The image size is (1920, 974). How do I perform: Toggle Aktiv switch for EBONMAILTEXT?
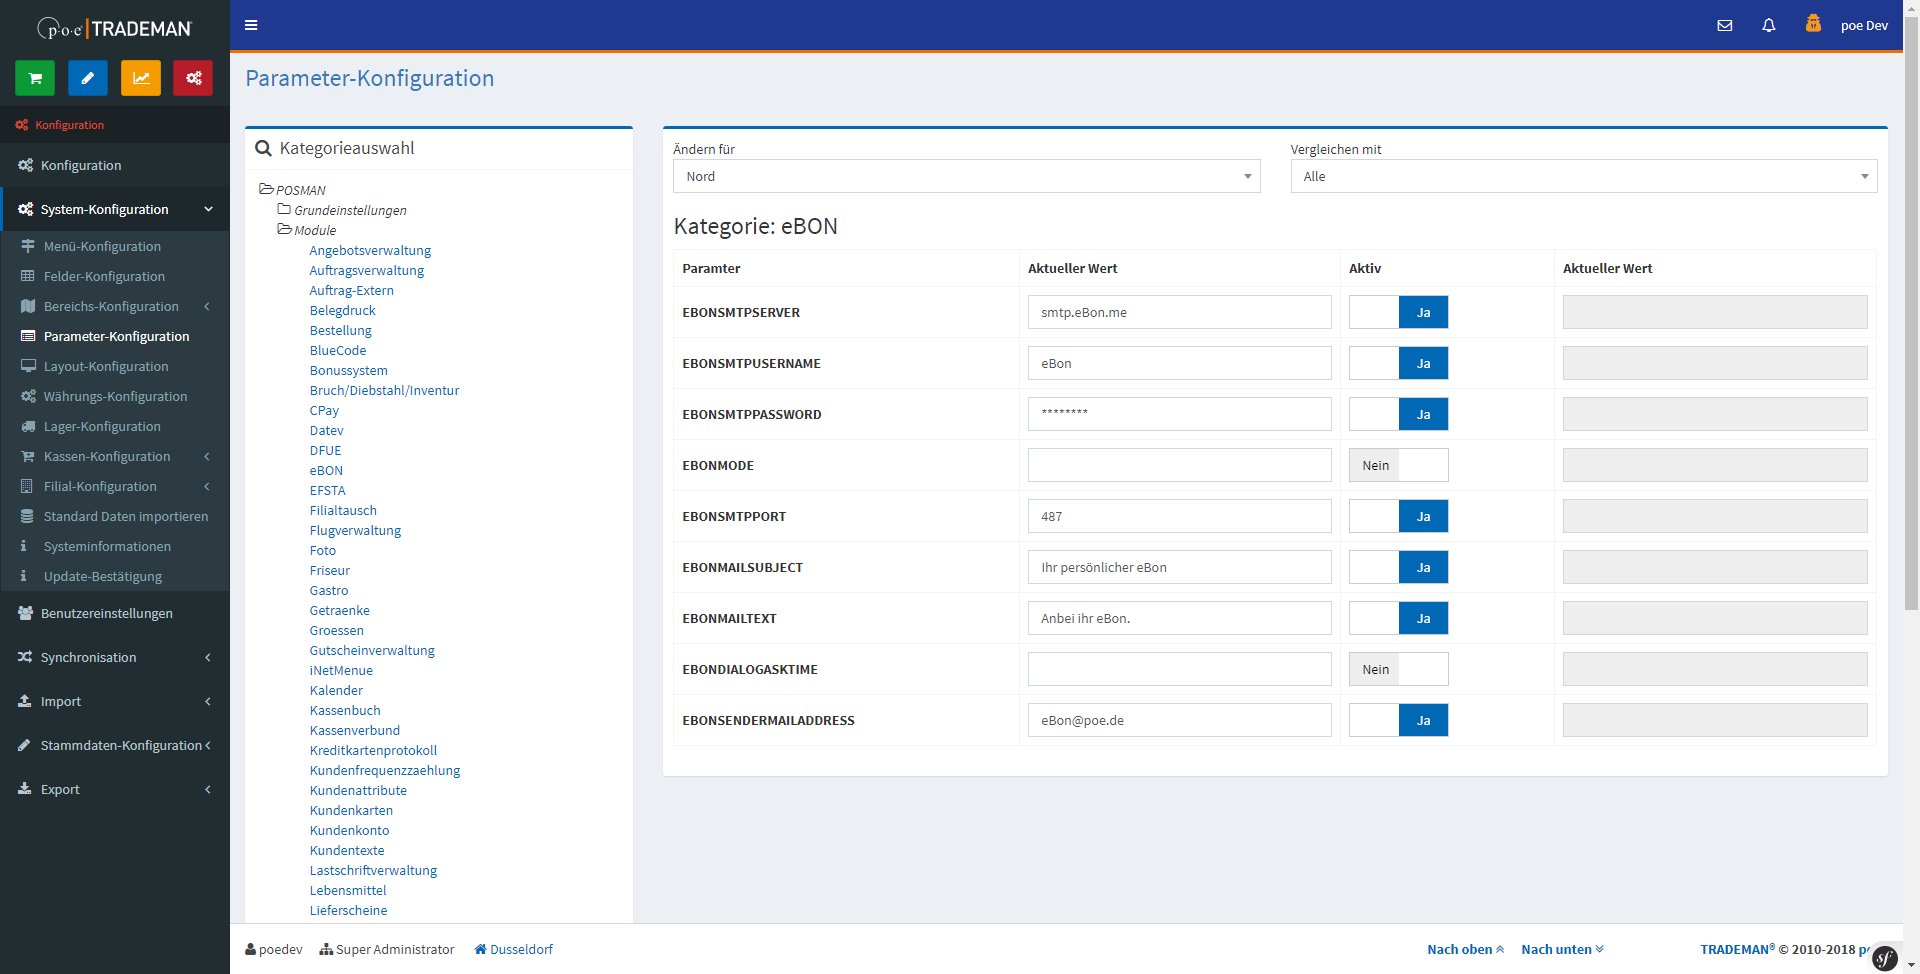(1398, 618)
